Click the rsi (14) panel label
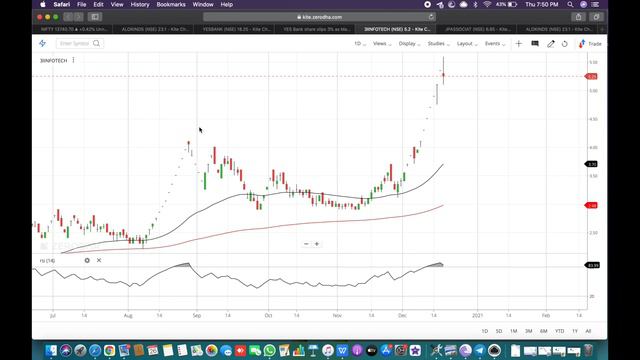The image size is (640, 360). tap(47, 260)
